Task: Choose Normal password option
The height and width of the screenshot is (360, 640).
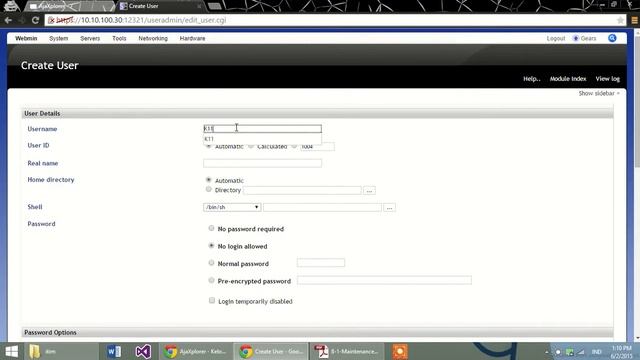Action: 211,263
